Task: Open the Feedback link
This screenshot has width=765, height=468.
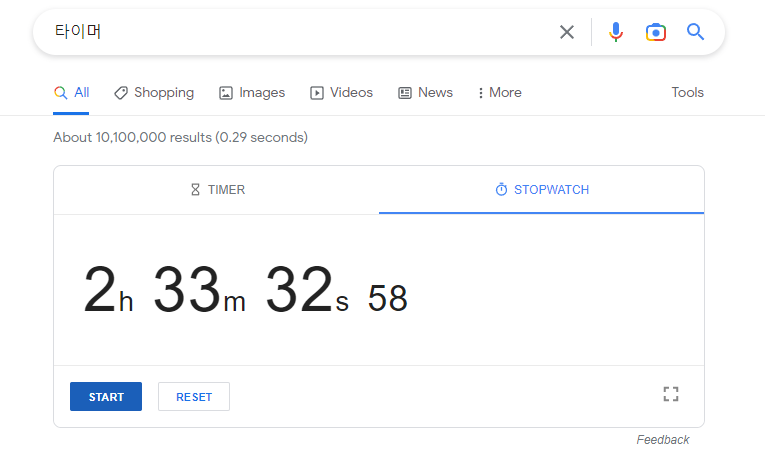Action: [663, 440]
